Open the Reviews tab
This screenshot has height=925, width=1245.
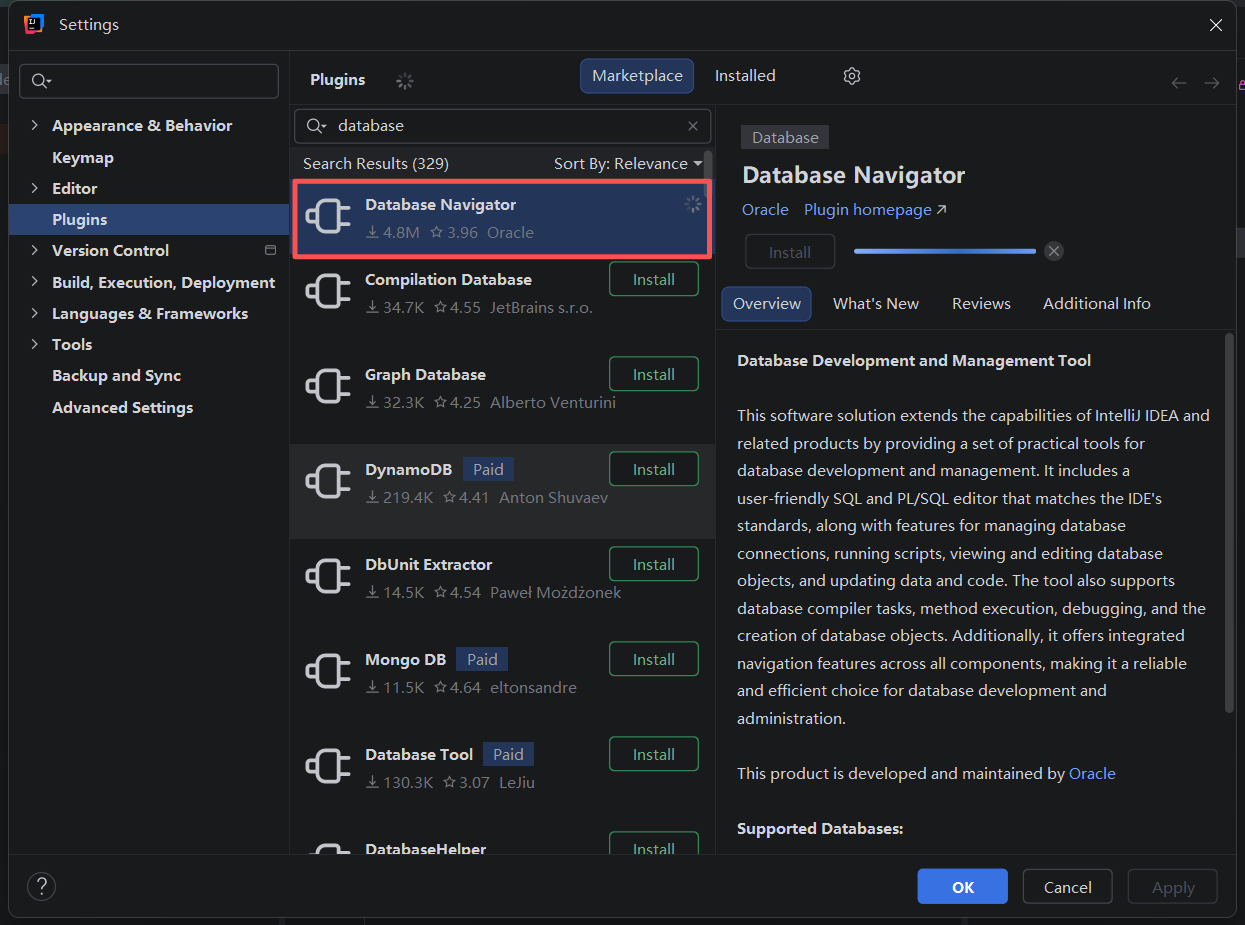click(x=981, y=304)
